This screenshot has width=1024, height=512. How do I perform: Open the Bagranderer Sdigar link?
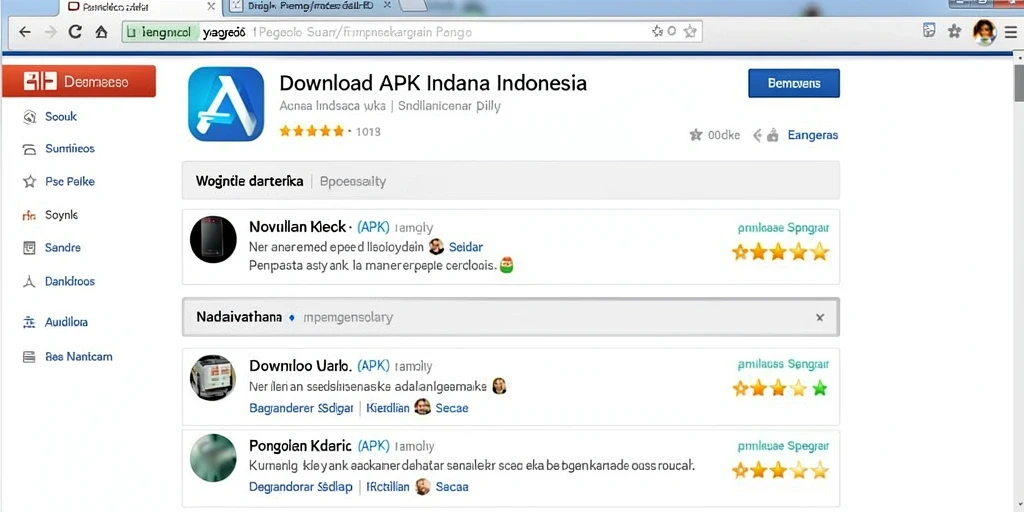301,408
